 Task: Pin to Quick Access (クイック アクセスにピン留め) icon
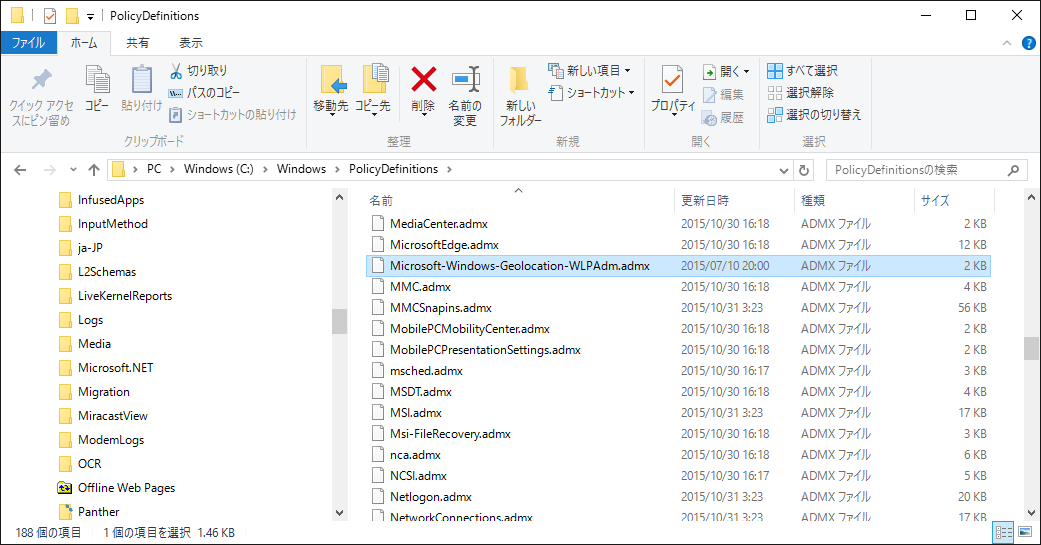(x=41, y=80)
